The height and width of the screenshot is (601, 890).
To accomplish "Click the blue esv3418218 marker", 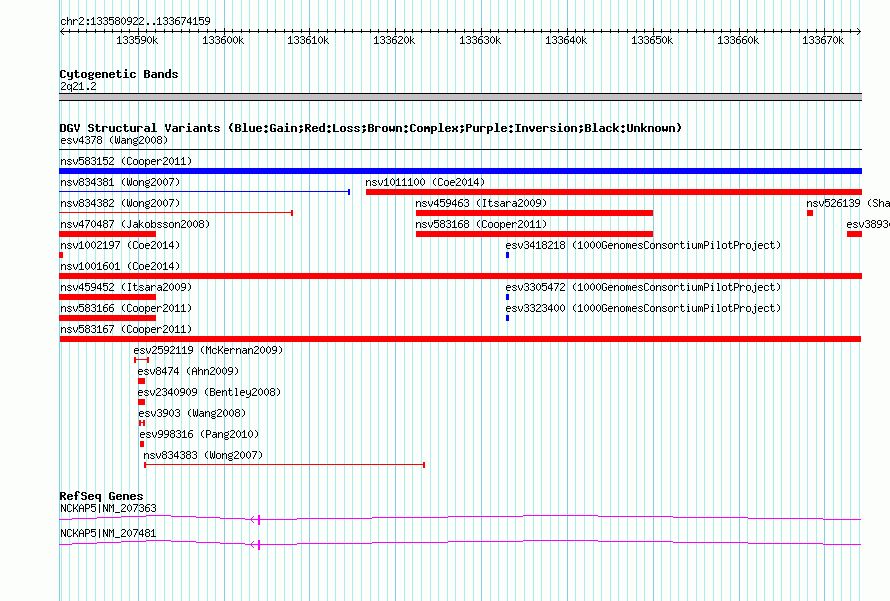I will coord(507,255).
